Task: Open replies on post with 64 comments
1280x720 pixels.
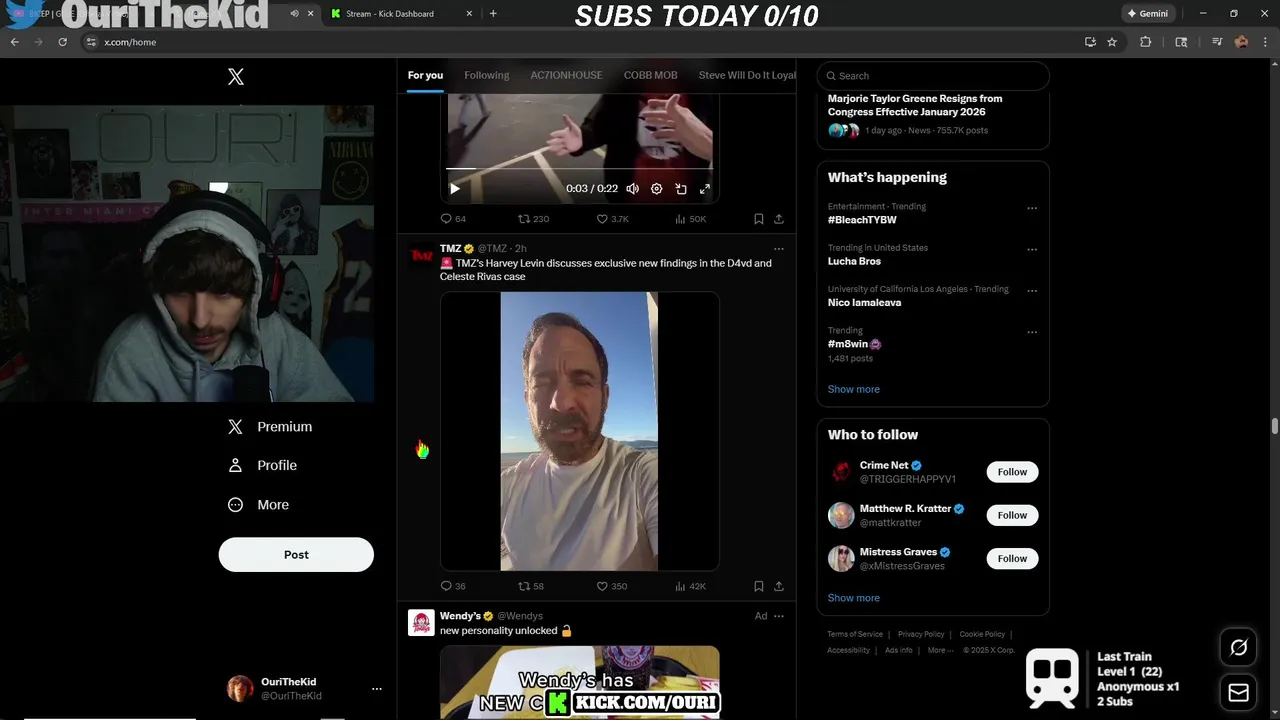Action: tap(453, 219)
